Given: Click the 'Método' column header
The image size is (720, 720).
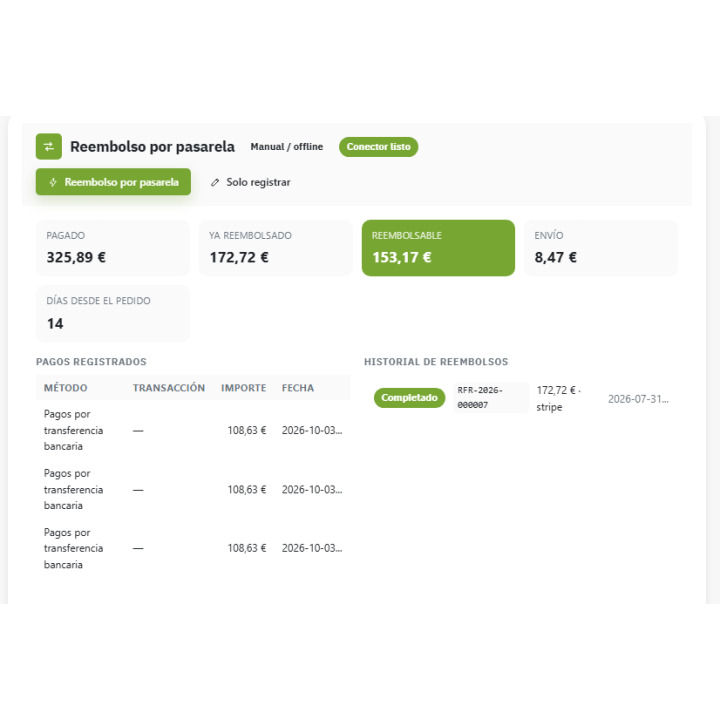Looking at the screenshot, I should pos(66,388).
